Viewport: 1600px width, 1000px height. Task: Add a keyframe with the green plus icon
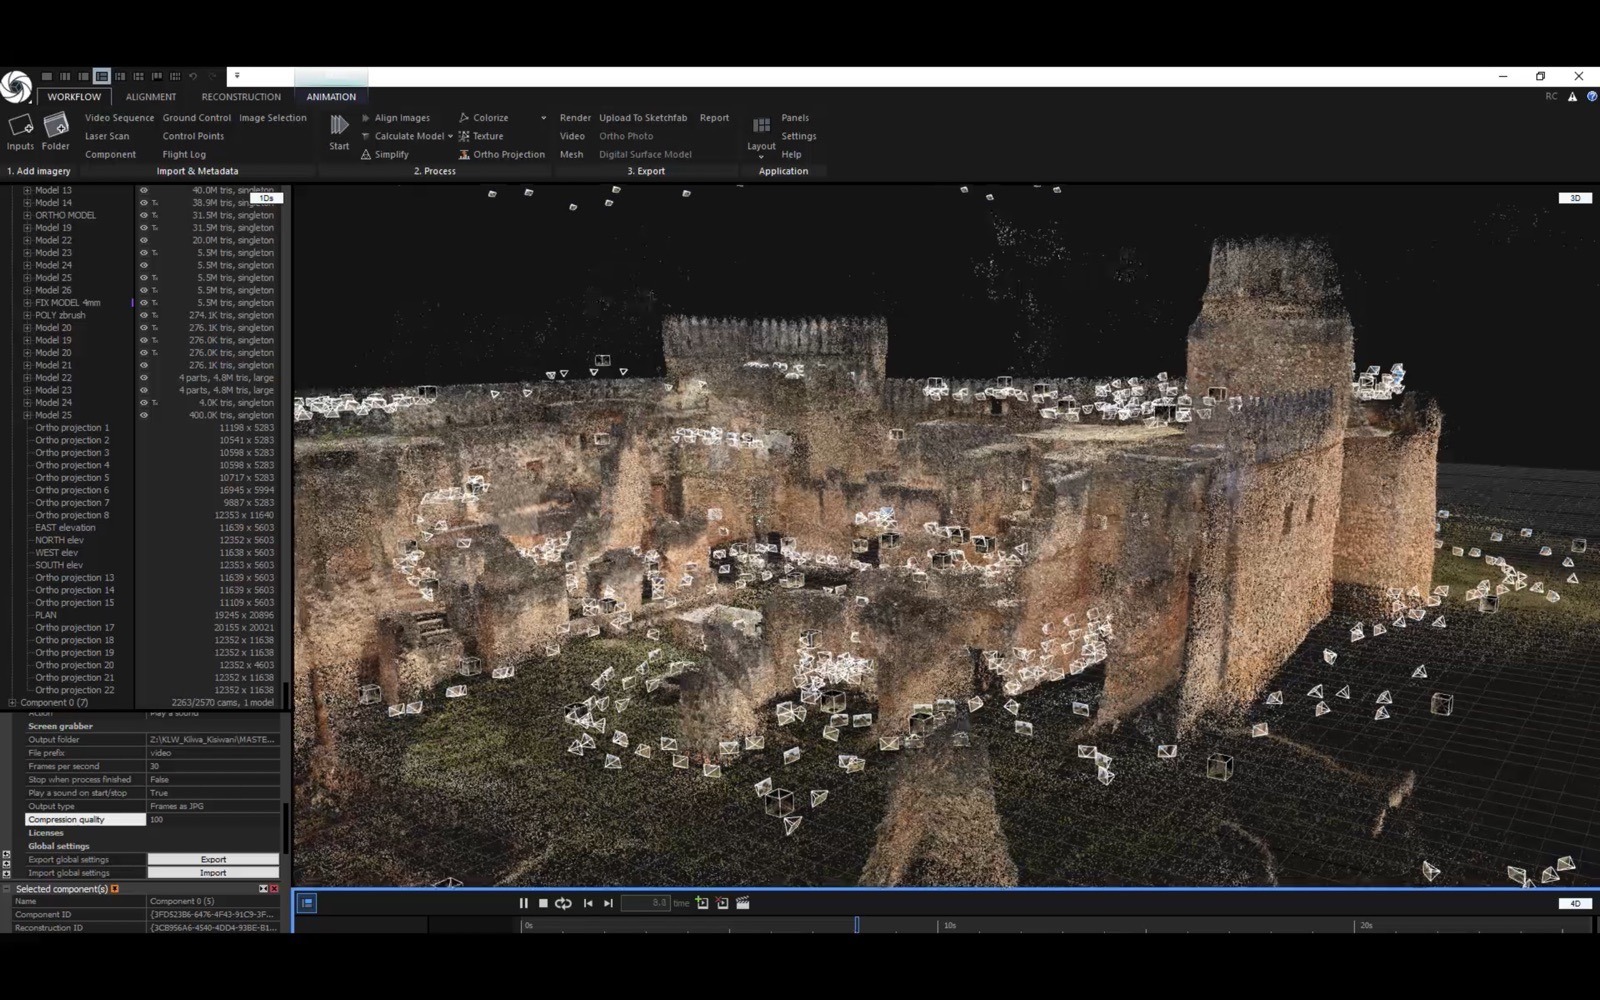(702, 903)
